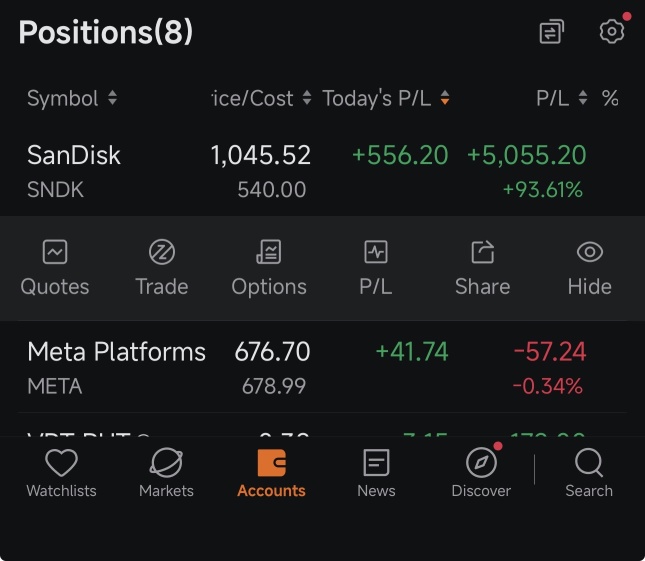Select the Accounts tab
The height and width of the screenshot is (561, 645).
coord(271,473)
